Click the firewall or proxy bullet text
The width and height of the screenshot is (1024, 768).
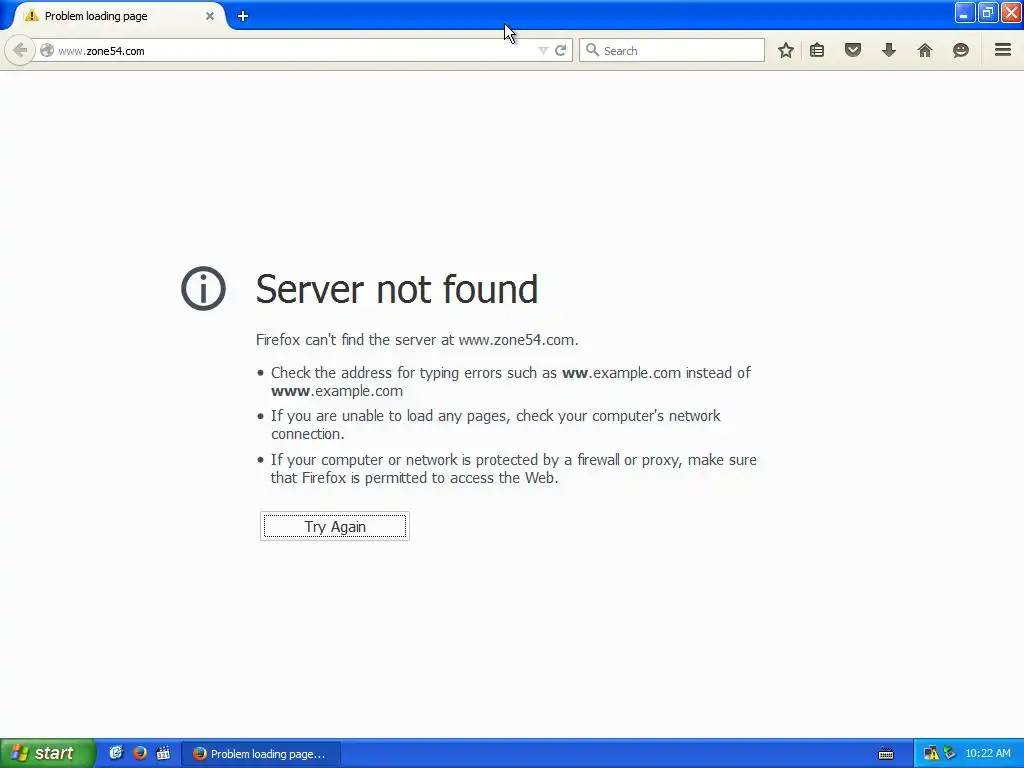point(513,469)
